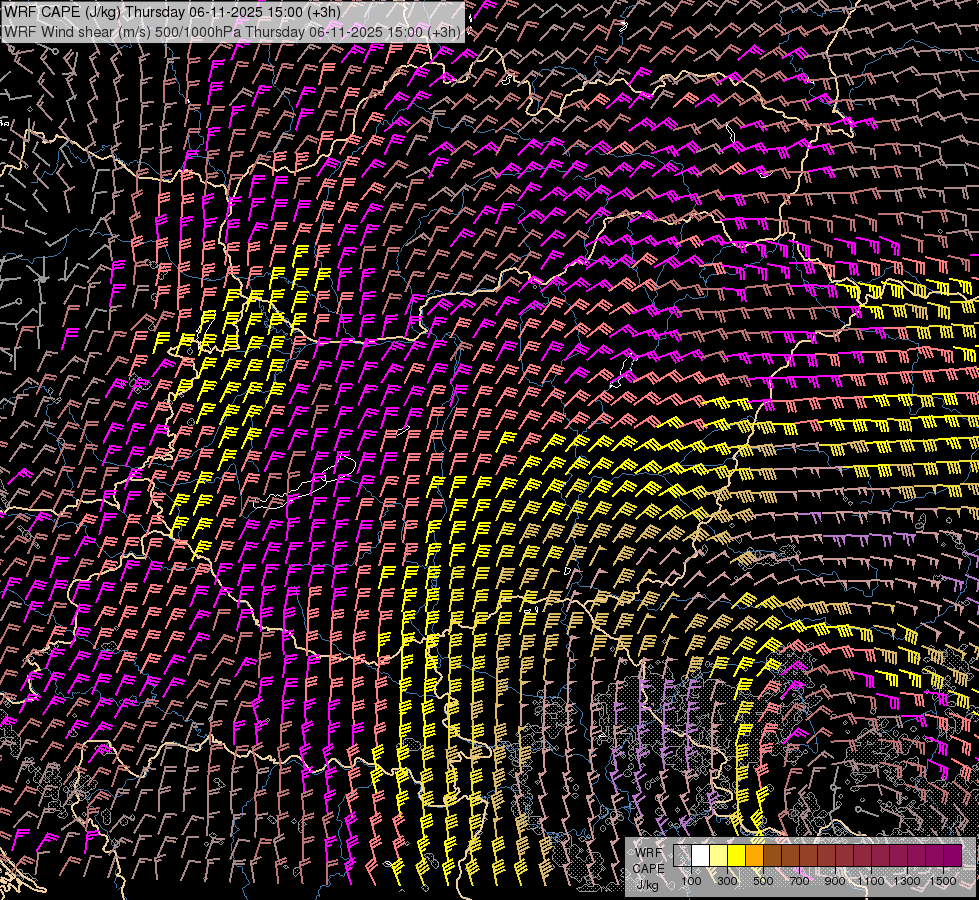Viewport: 979px width, 900px height.
Task: Click the WRF text in the legend box
Action: click(x=650, y=852)
